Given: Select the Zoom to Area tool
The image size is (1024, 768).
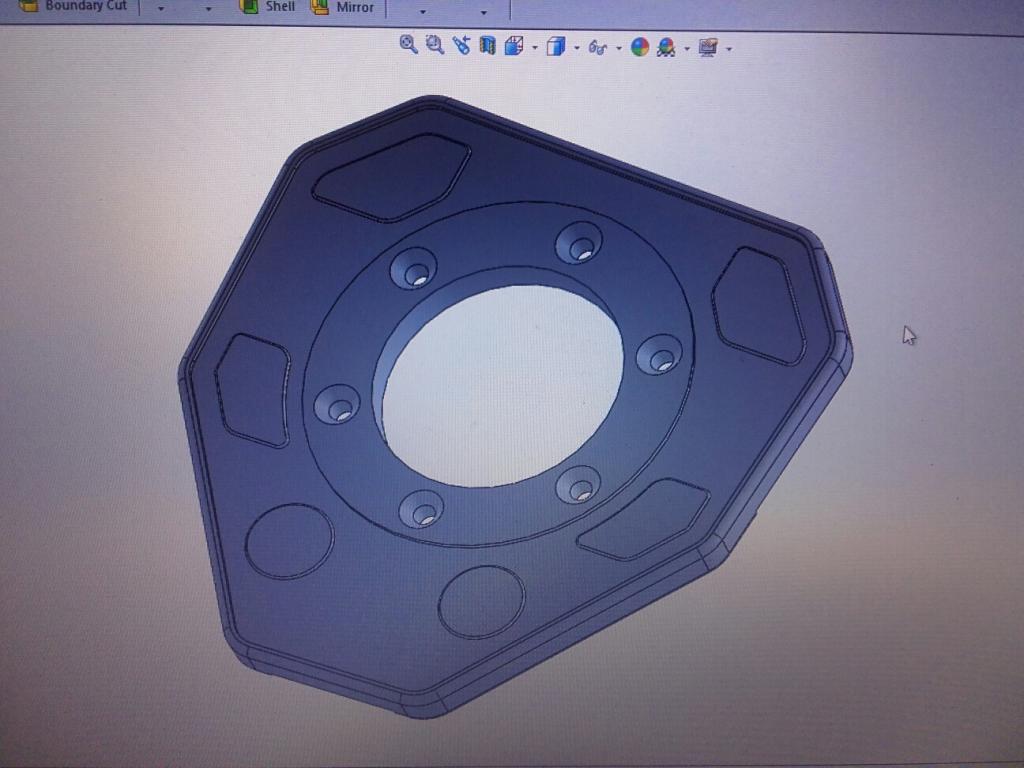Looking at the screenshot, I should tap(435, 45).
